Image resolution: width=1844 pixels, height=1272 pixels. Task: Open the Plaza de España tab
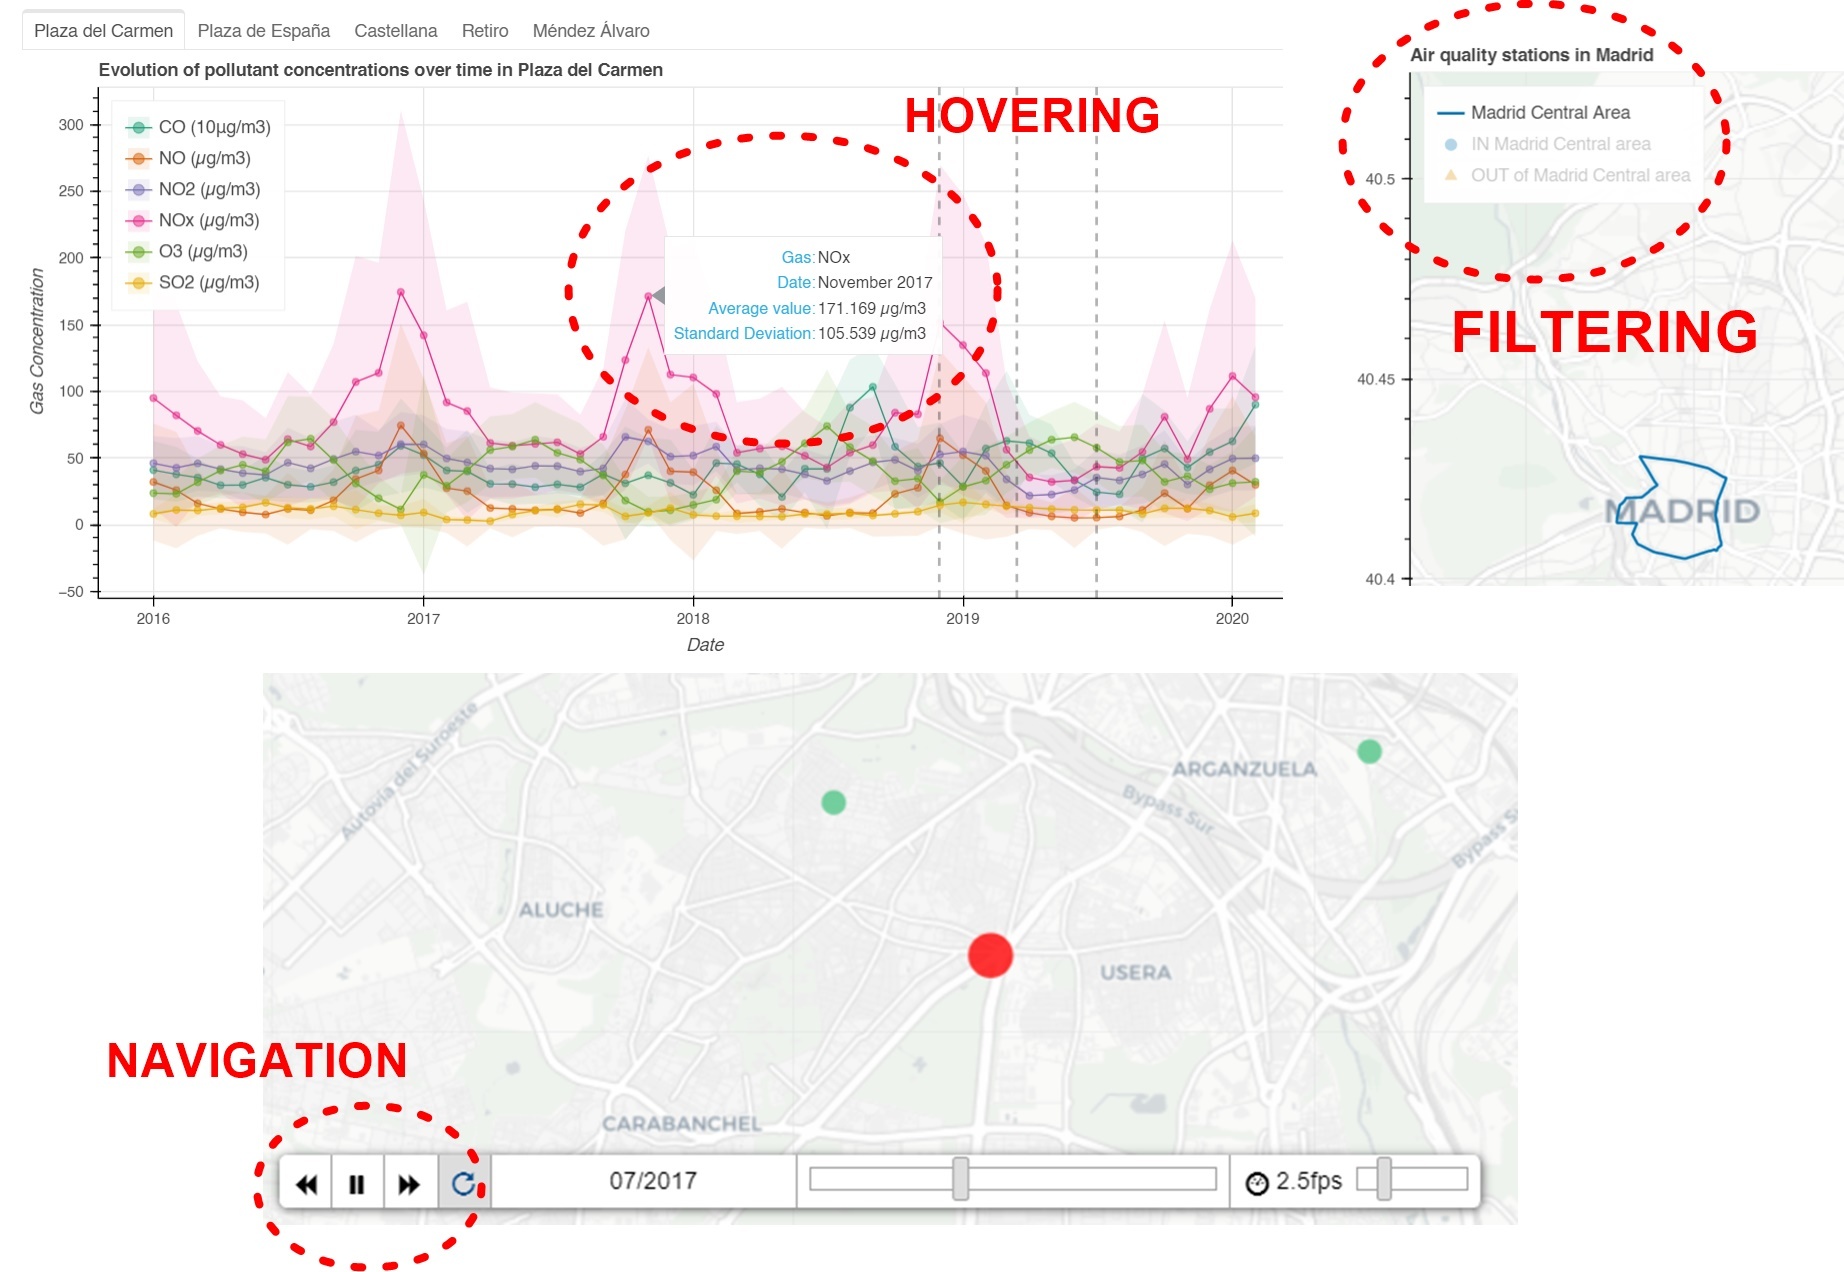click(x=264, y=31)
